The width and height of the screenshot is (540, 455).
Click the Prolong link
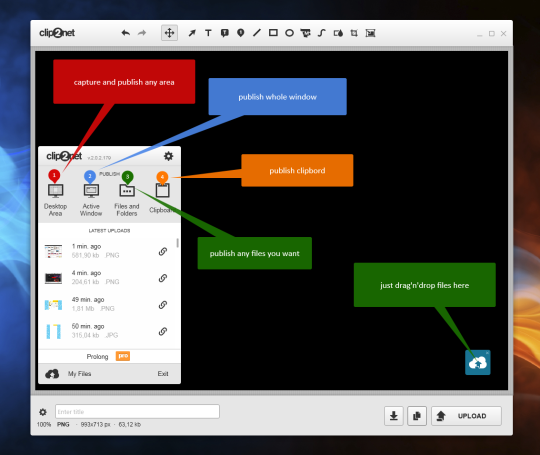click(x=97, y=356)
